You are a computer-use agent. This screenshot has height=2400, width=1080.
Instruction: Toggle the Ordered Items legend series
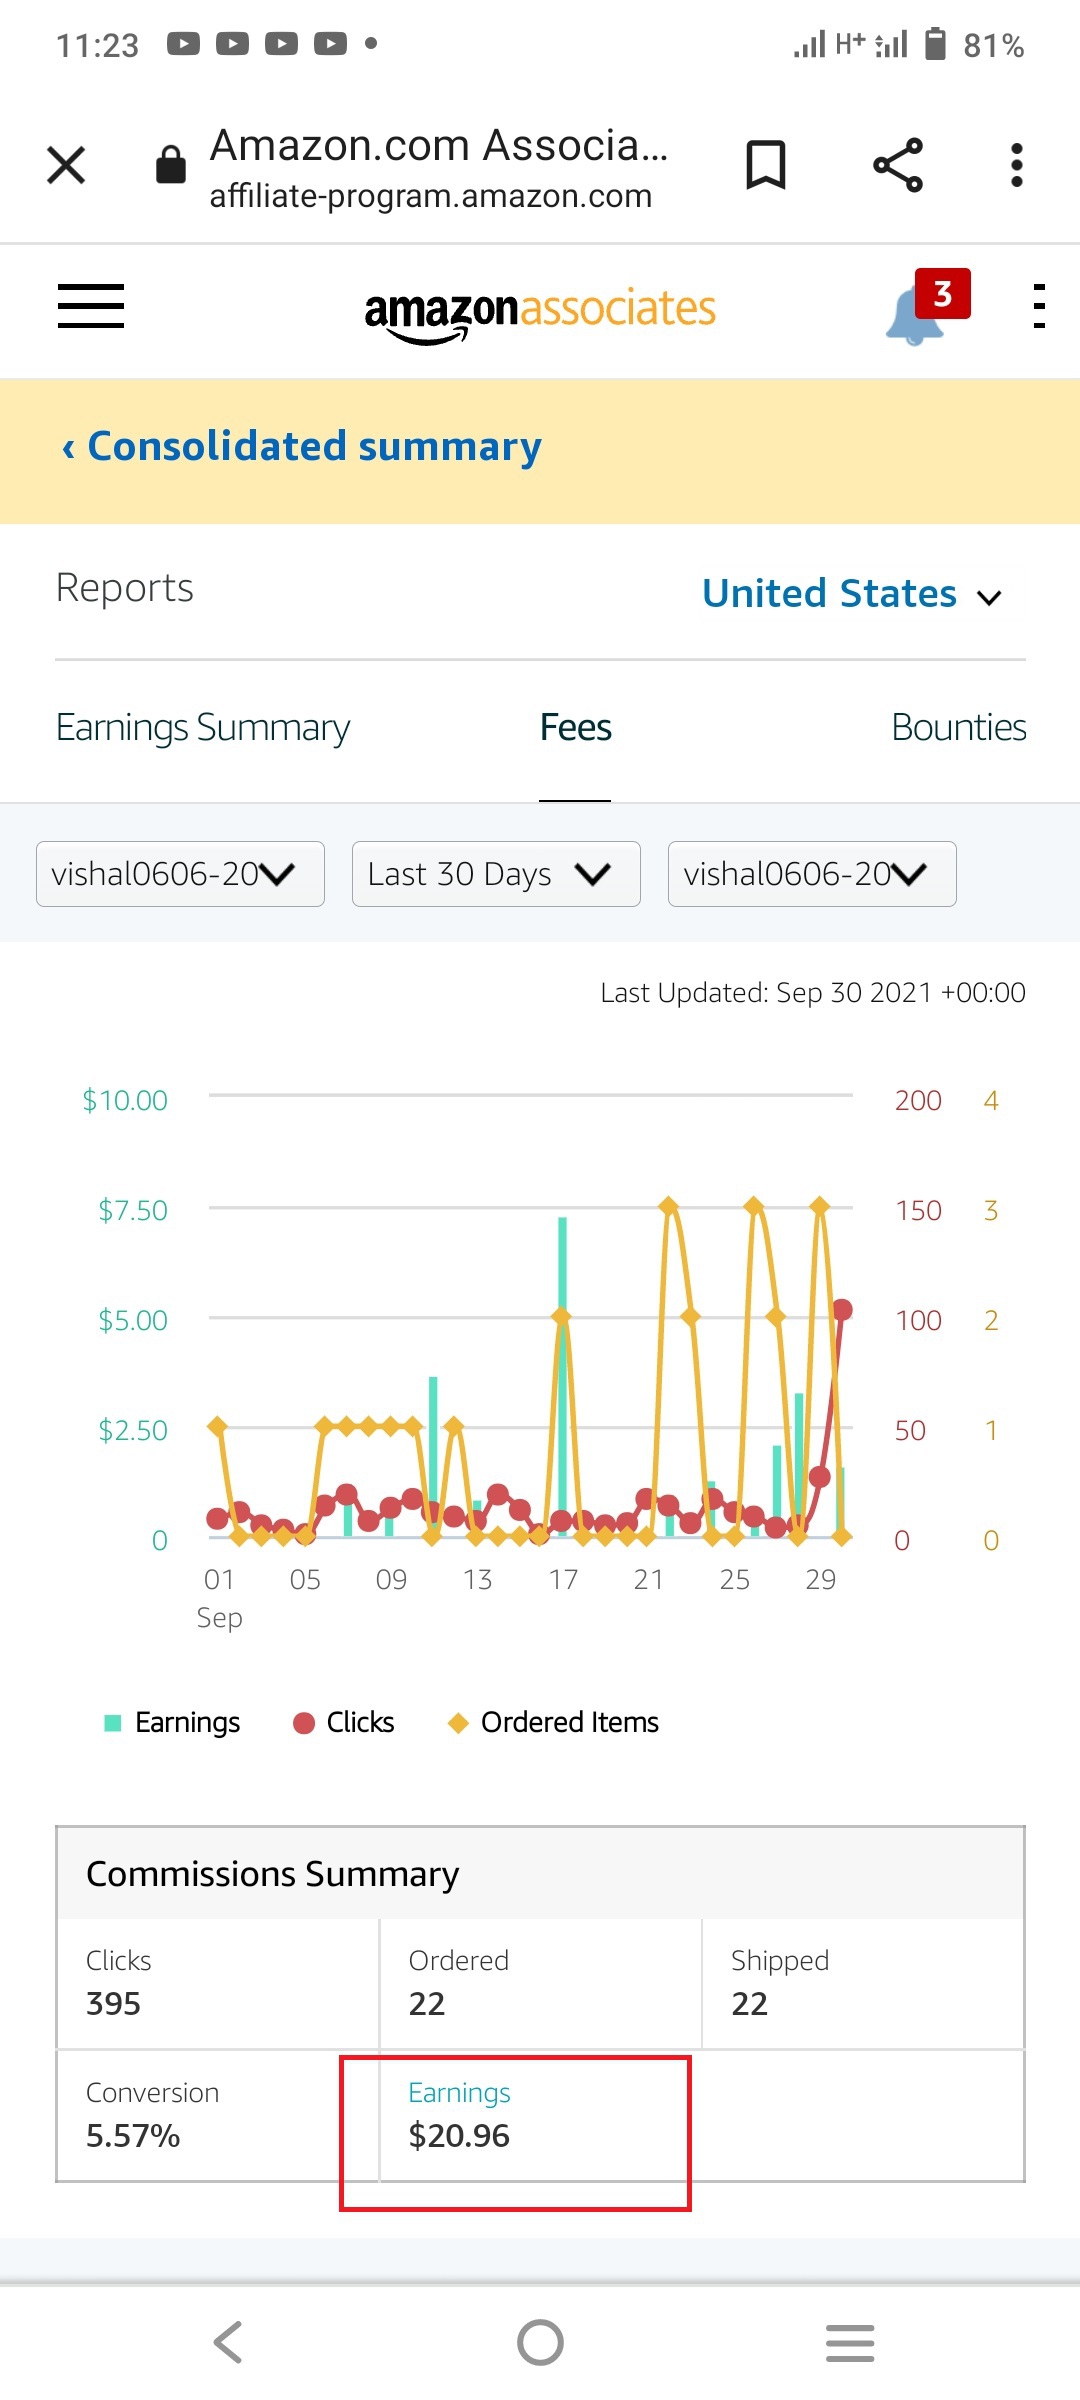pyautogui.click(x=553, y=1722)
